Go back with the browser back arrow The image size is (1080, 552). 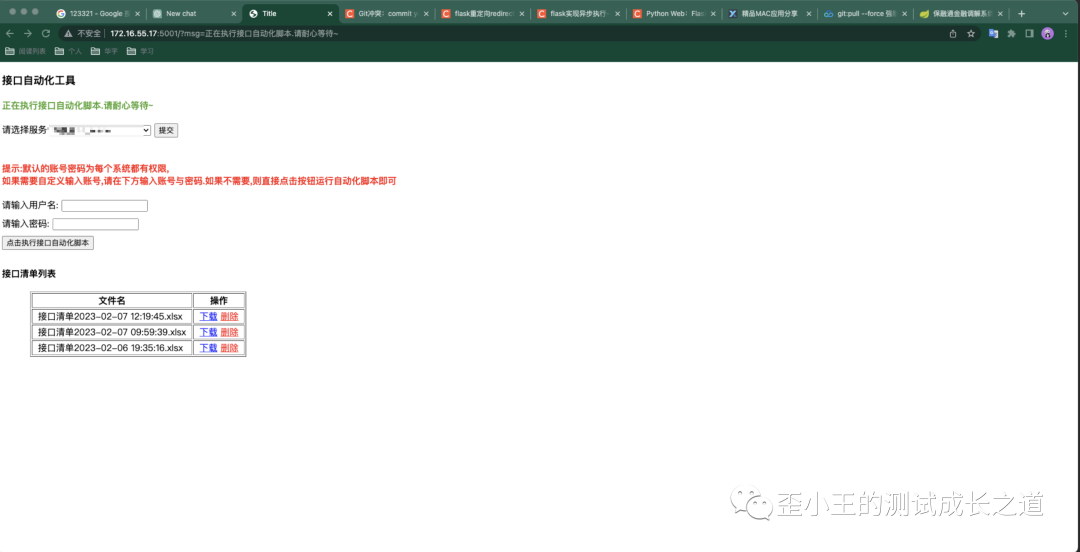[10, 33]
